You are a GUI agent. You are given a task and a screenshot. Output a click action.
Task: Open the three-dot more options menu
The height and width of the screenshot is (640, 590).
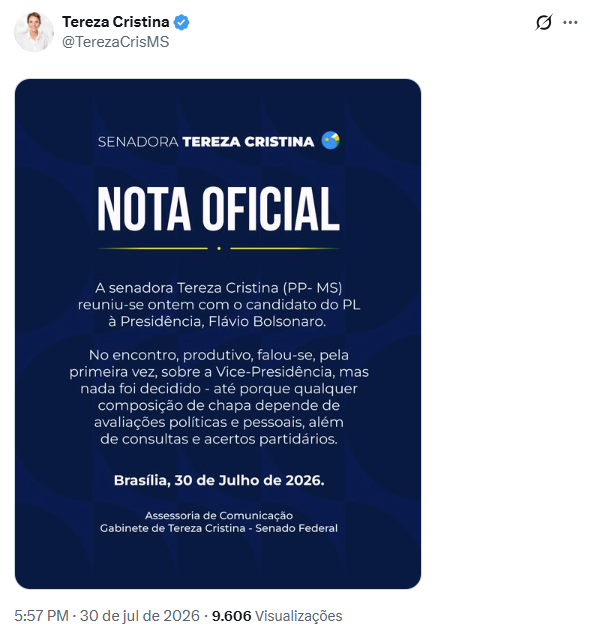point(570,22)
